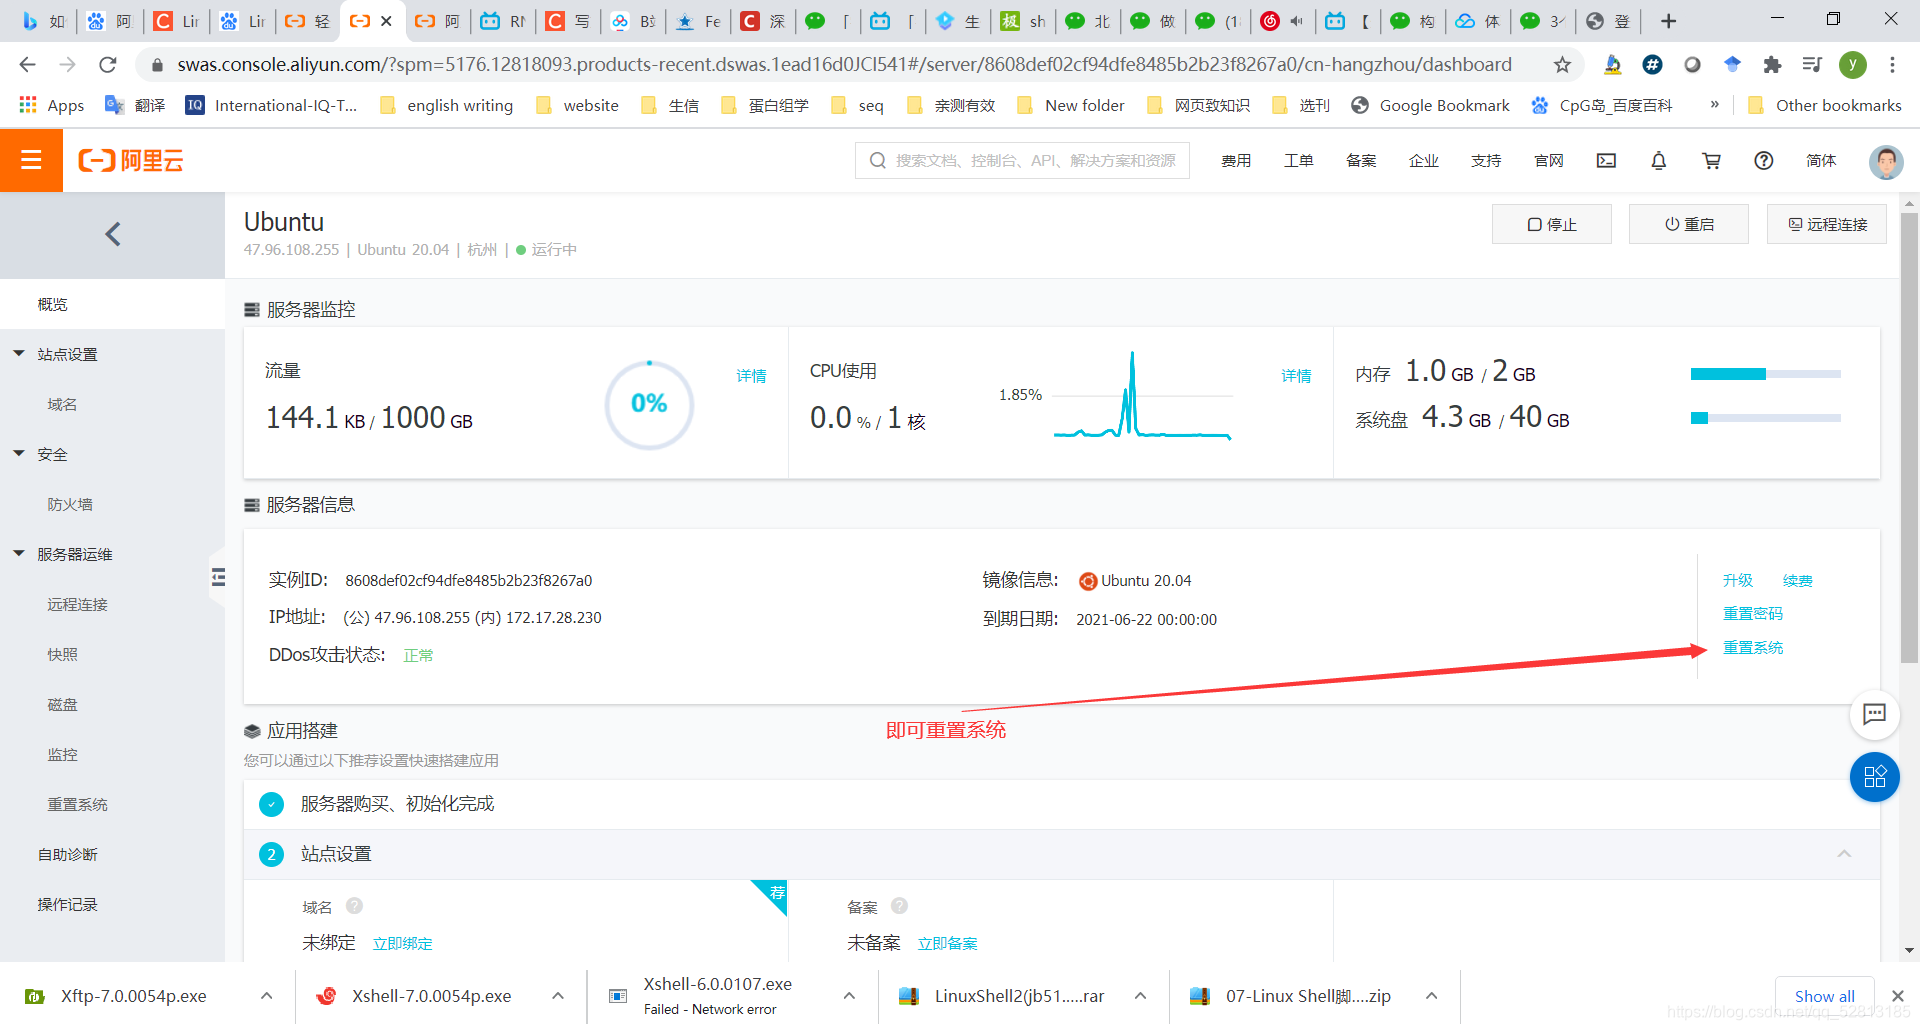
Task: Click Show all downloads
Action: pos(1824,996)
